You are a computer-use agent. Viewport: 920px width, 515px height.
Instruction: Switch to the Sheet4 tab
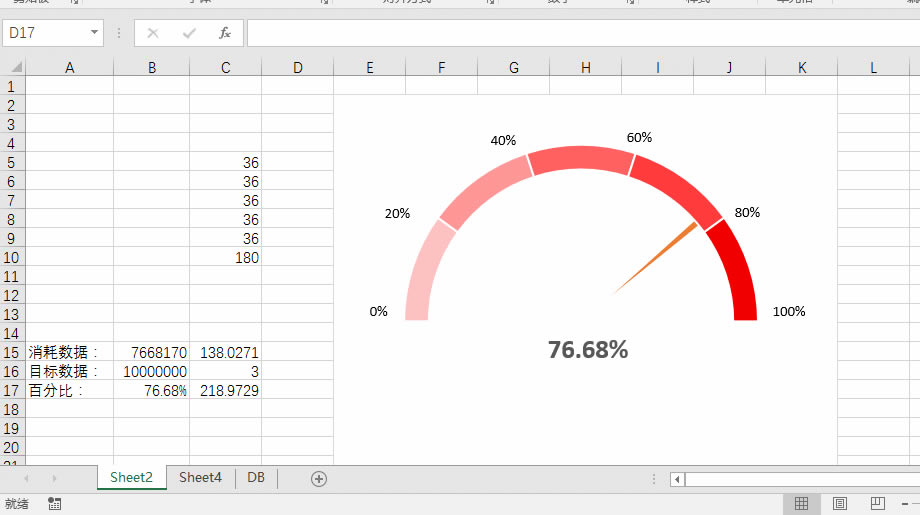tap(200, 477)
